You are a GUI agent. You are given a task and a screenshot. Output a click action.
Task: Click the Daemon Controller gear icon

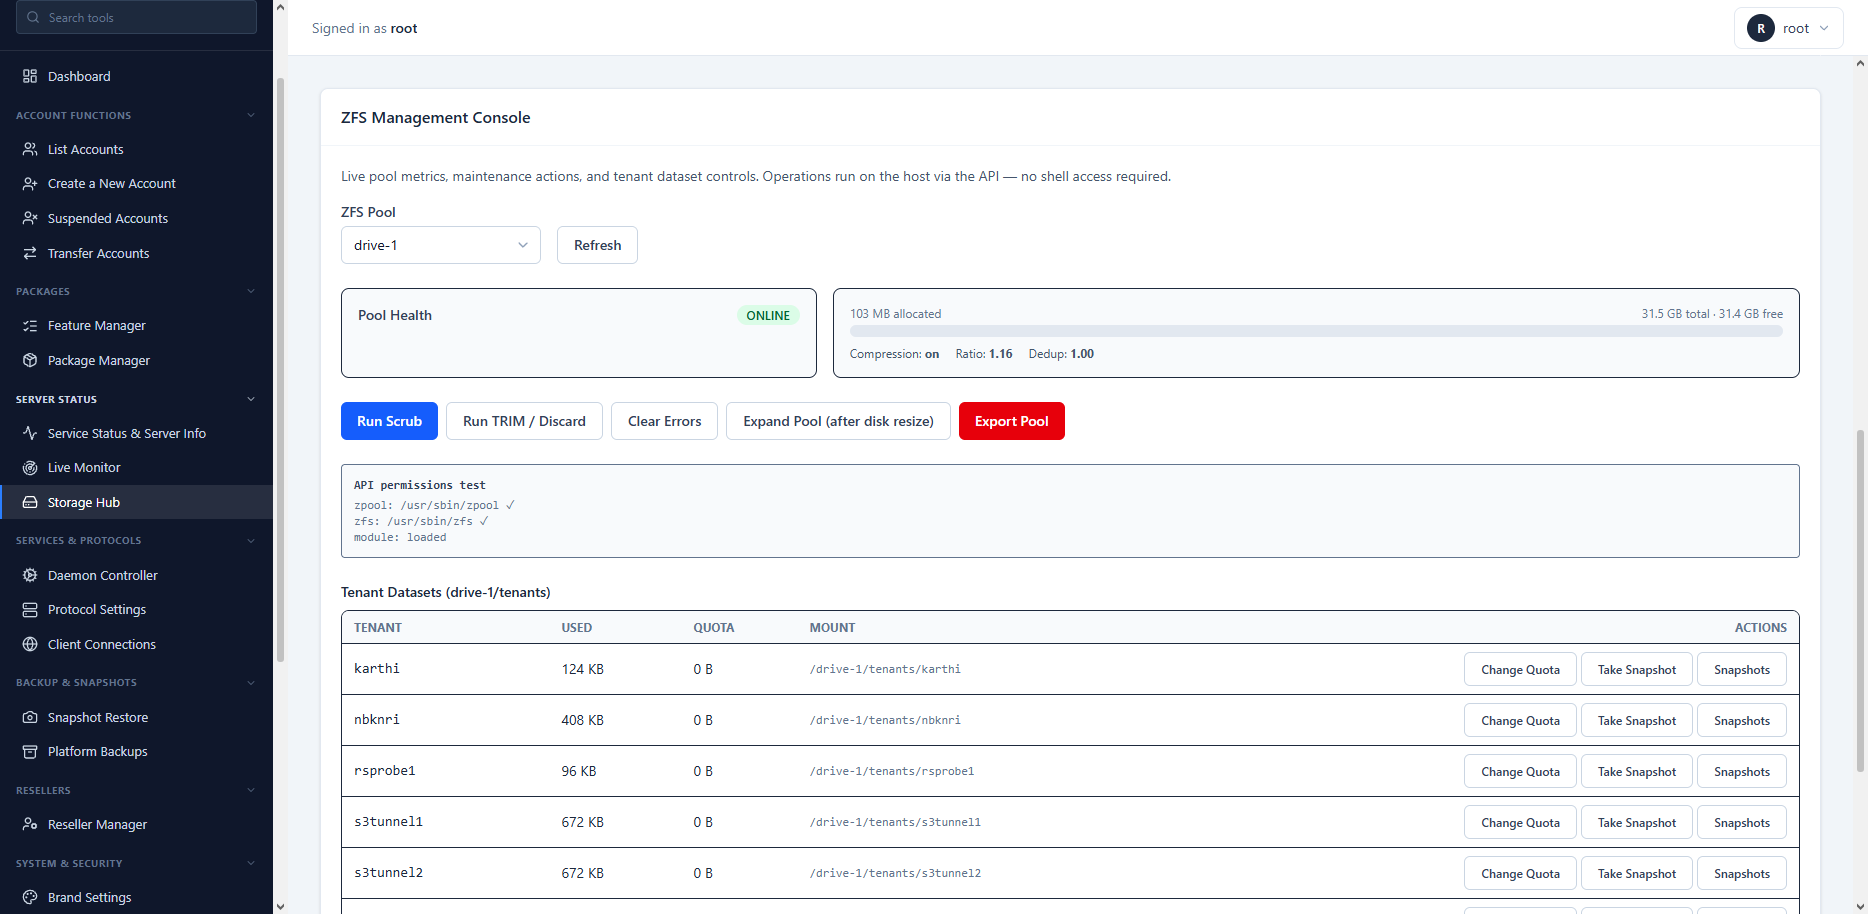(30, 575)
